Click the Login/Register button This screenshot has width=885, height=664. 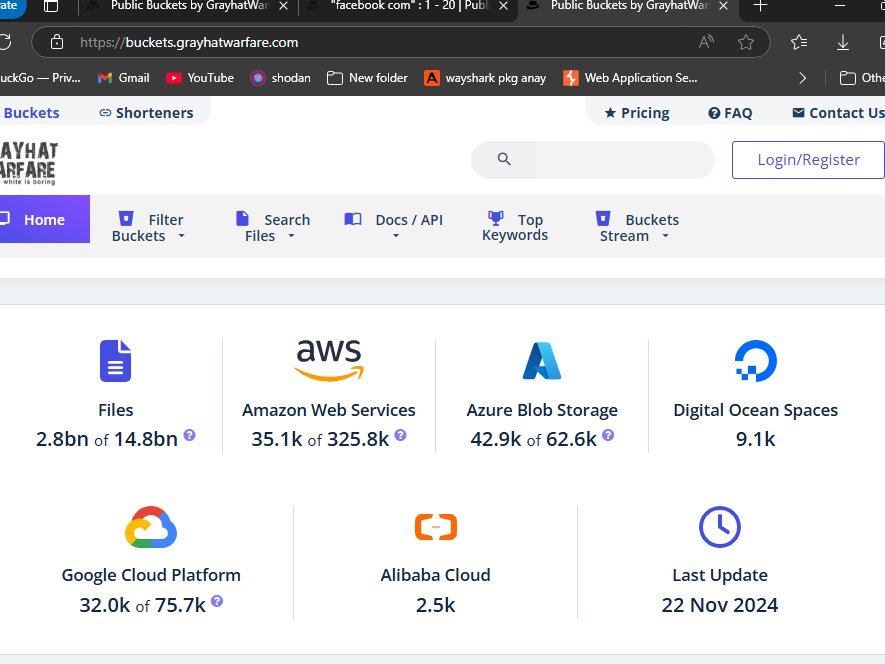[808, 160]
